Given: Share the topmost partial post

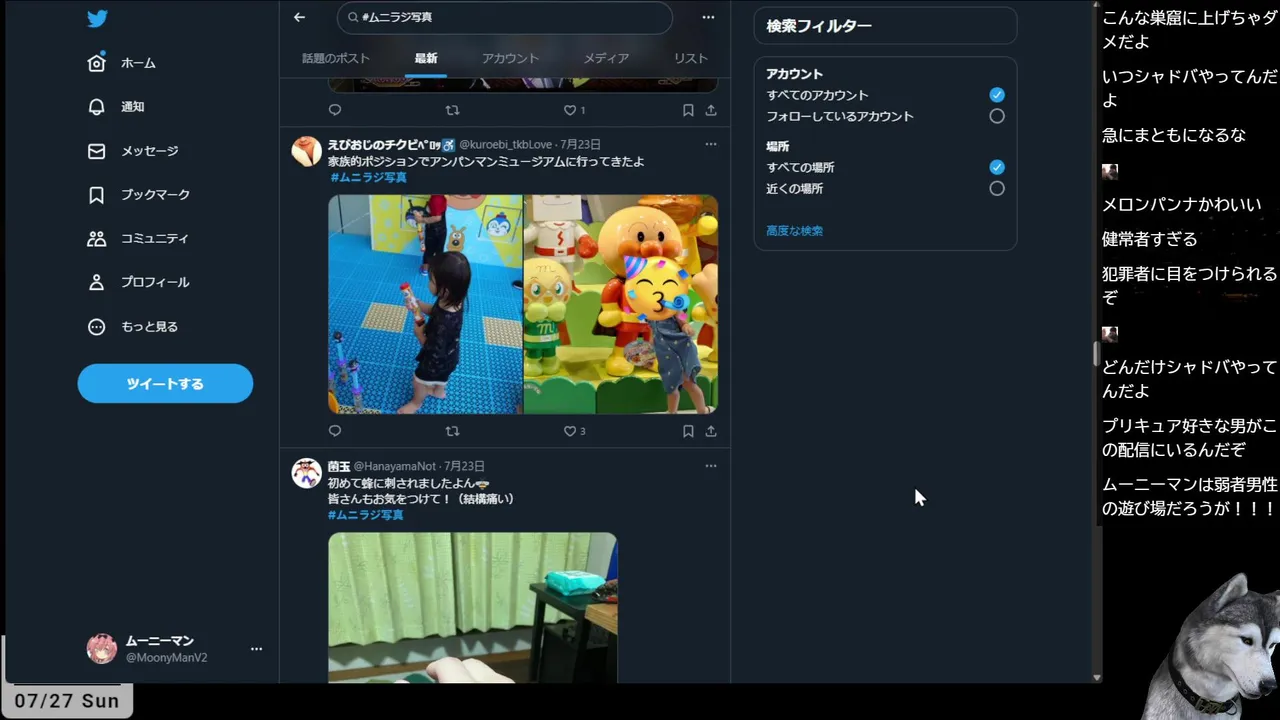Looking at the screenshot, I should (x=711, y=110).
